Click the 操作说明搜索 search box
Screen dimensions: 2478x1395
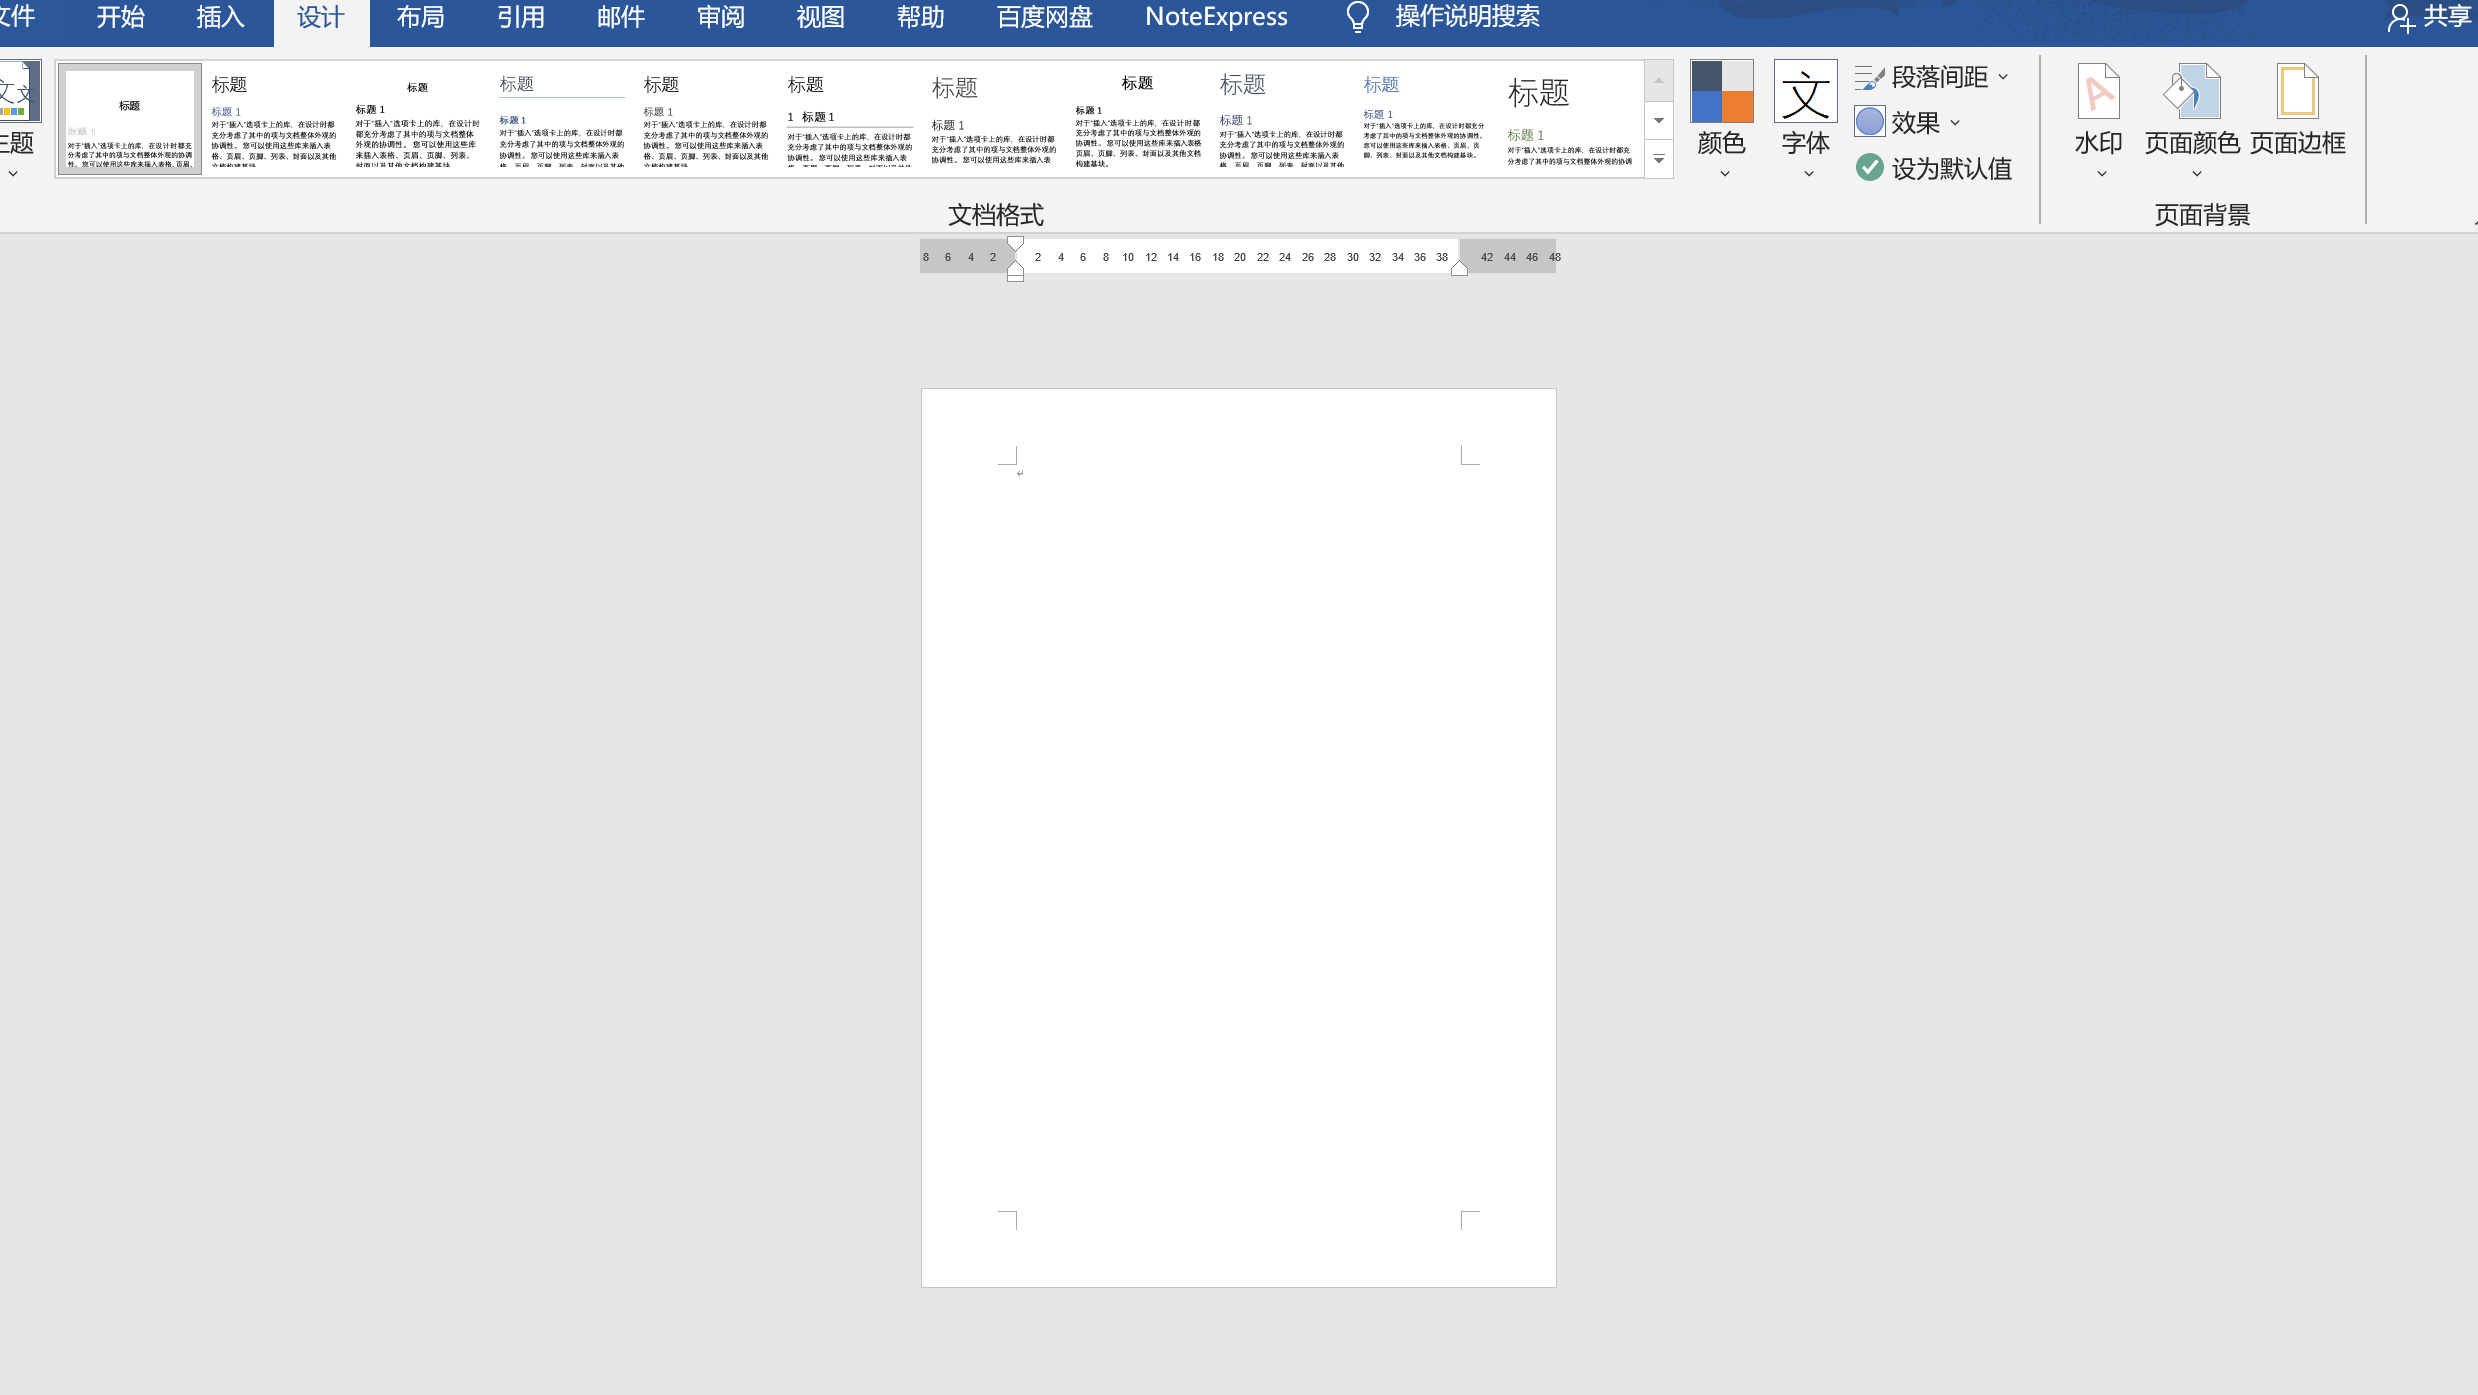coord(1467,17)
